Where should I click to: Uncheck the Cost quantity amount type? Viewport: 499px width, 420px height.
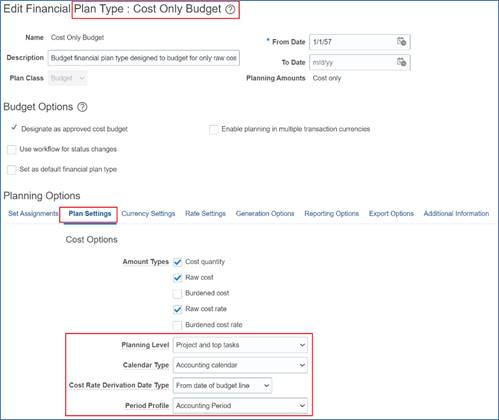[x=177, y=262]
